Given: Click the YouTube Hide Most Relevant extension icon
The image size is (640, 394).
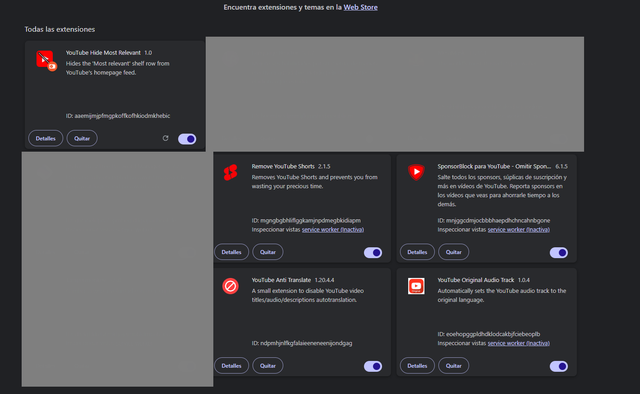Looking at the screenshot, I should (x=46, y=60).
